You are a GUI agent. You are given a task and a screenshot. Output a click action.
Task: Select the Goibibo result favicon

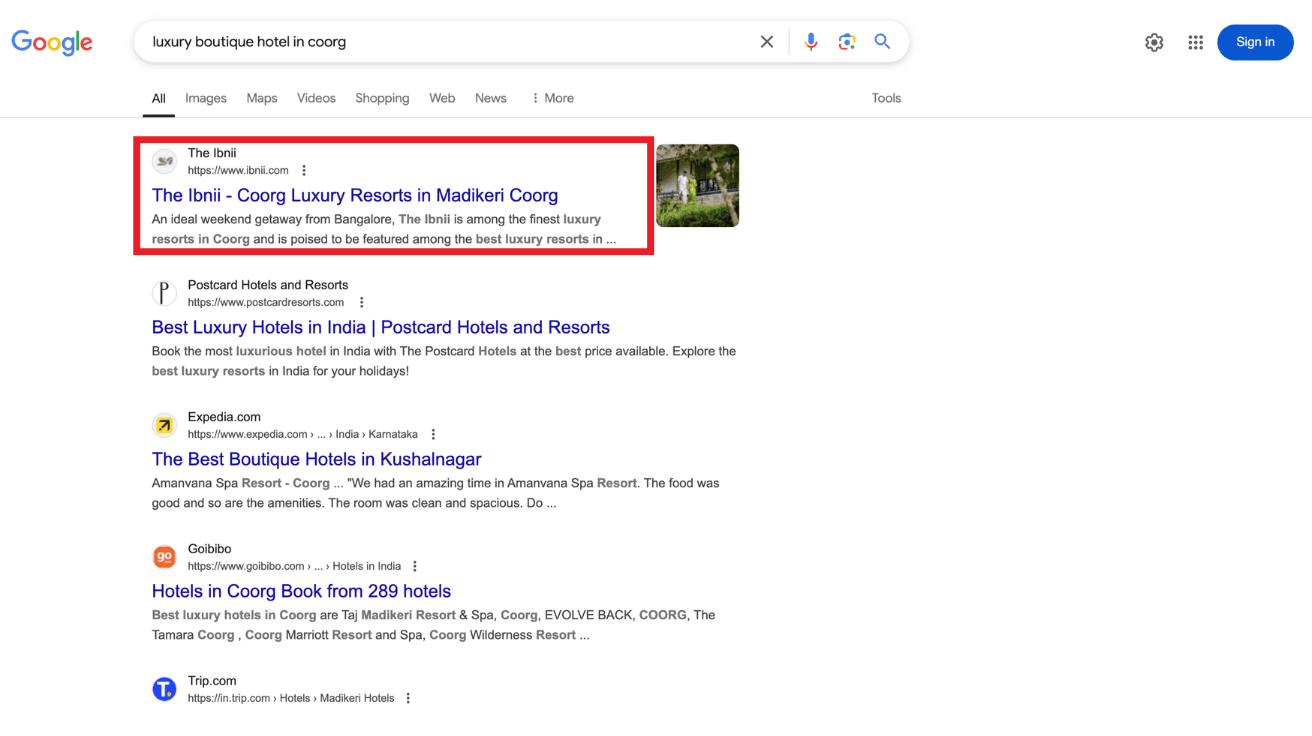164,557
